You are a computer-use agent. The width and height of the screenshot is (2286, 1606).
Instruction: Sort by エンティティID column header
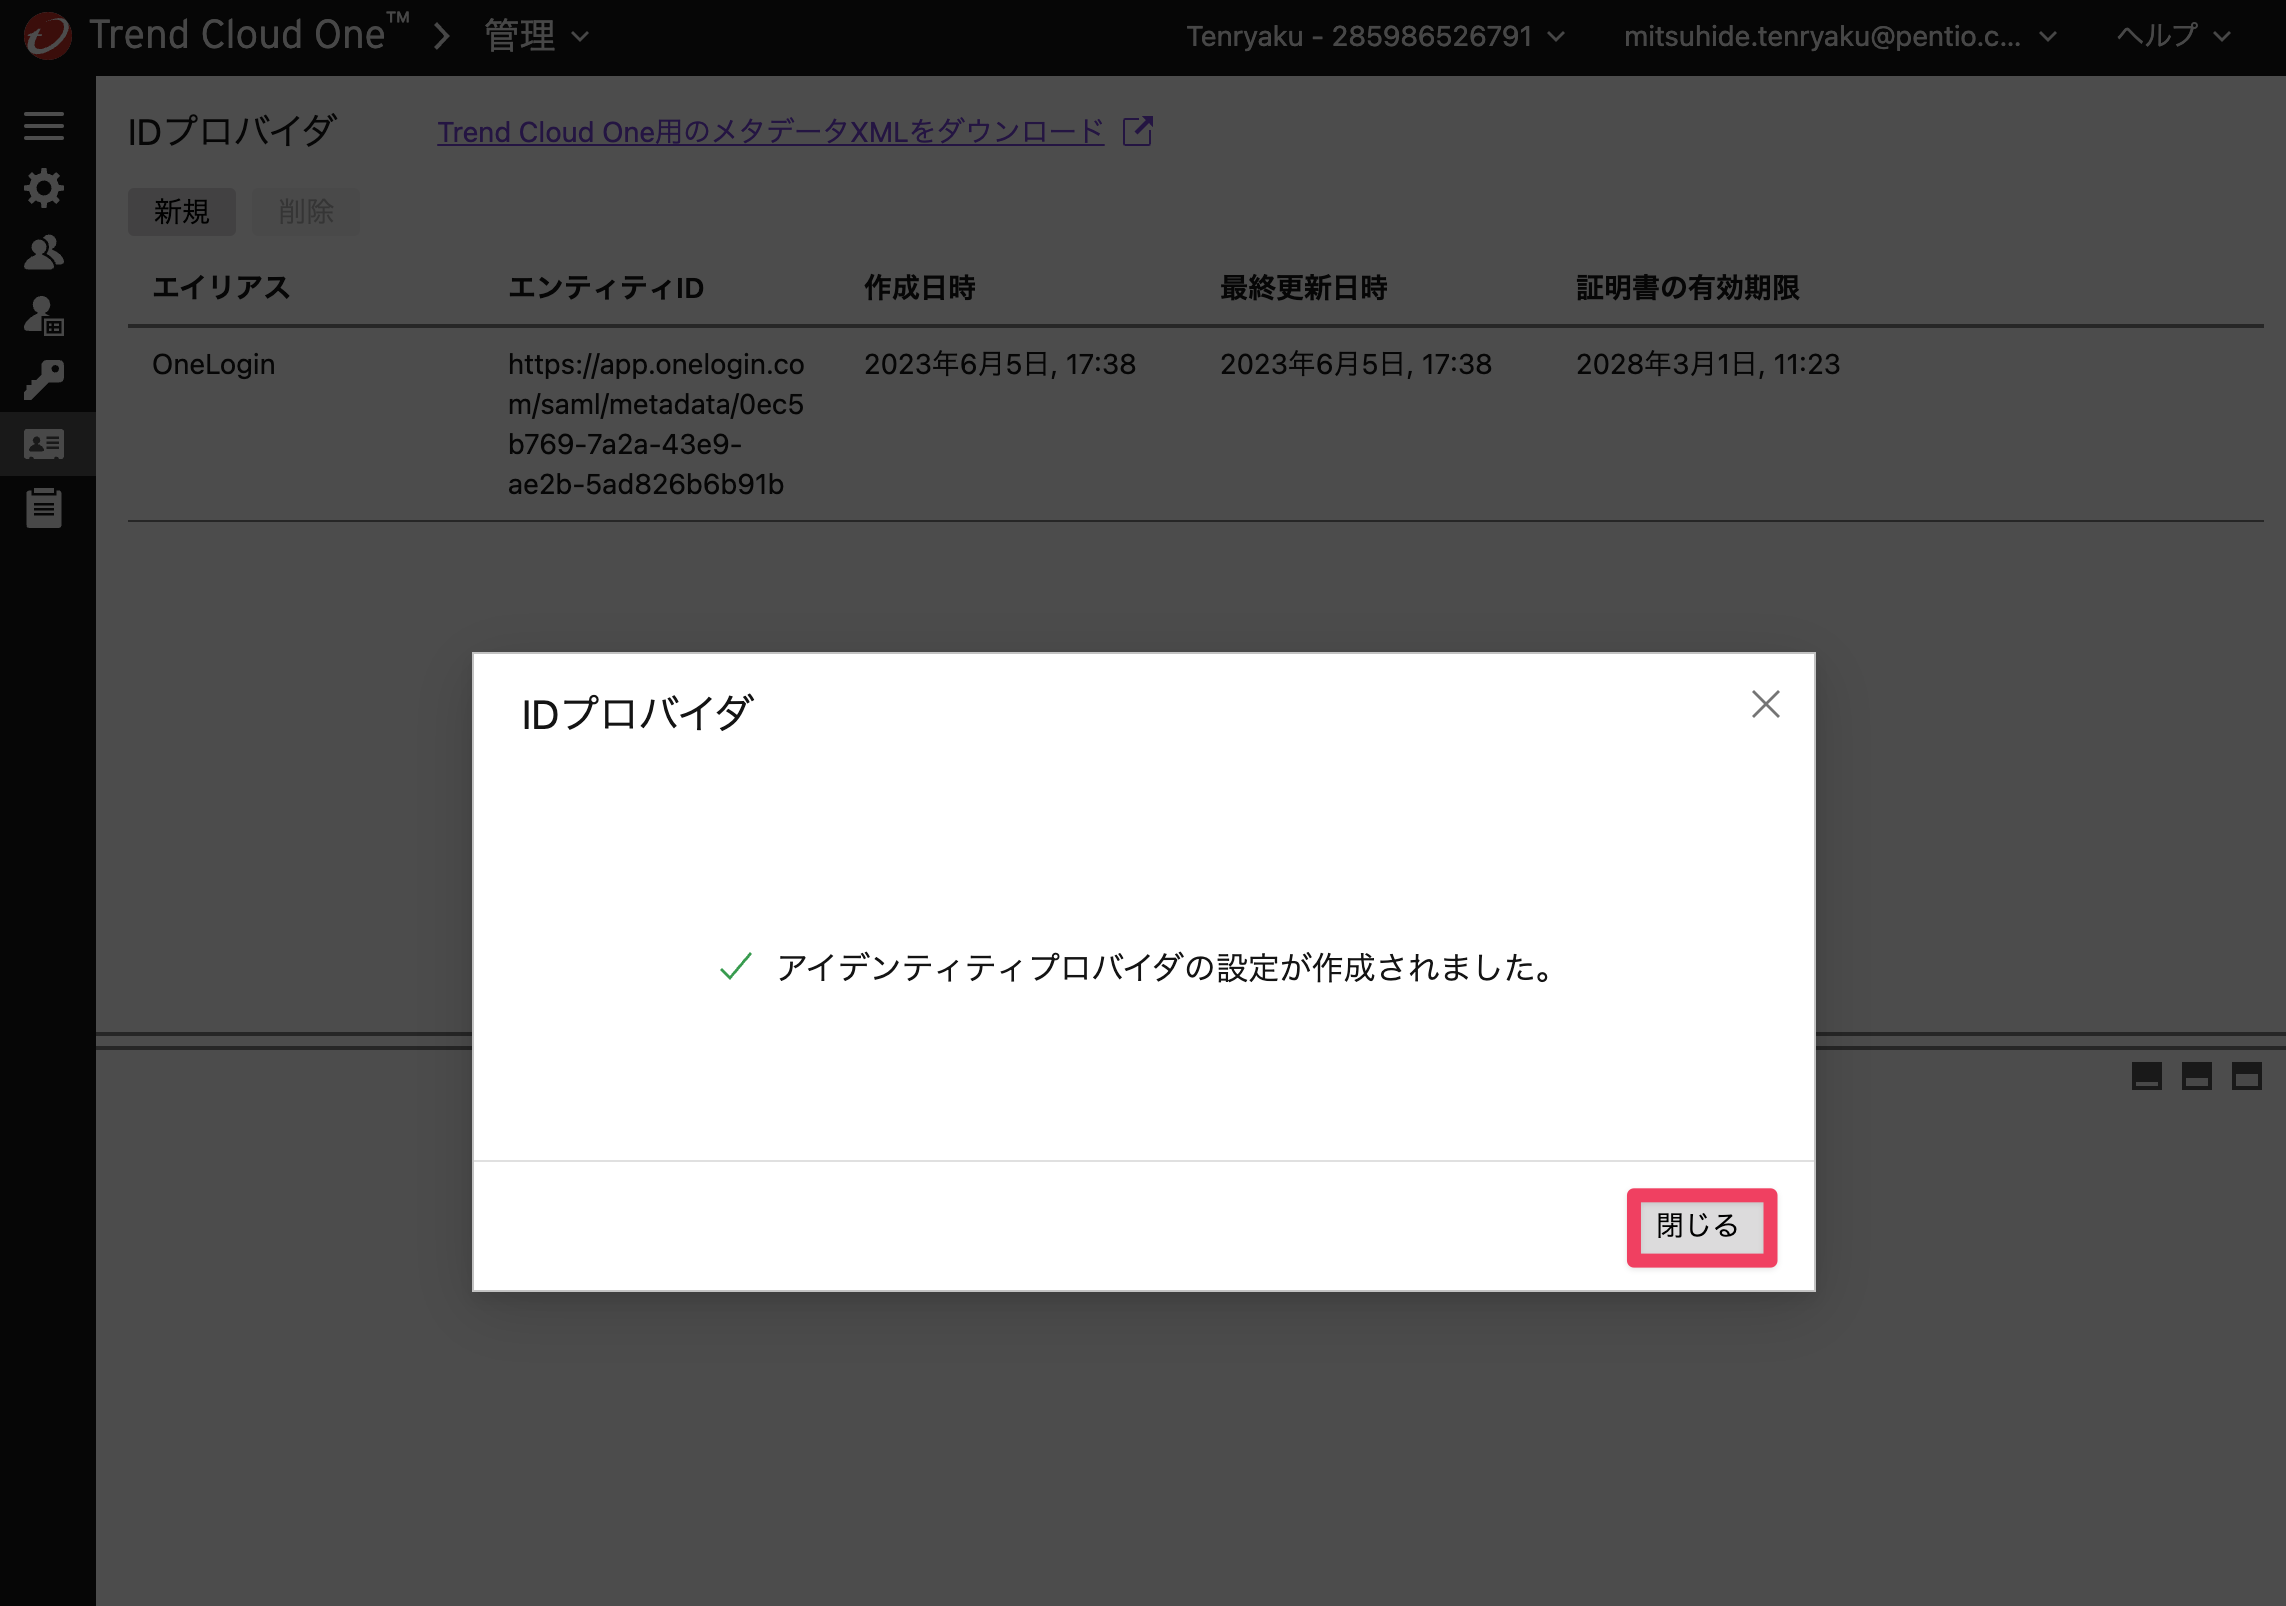(606, 287)
